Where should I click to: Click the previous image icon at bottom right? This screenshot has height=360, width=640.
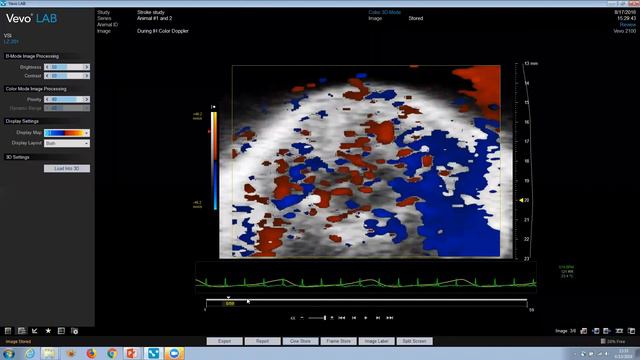(x=596, y=331)
